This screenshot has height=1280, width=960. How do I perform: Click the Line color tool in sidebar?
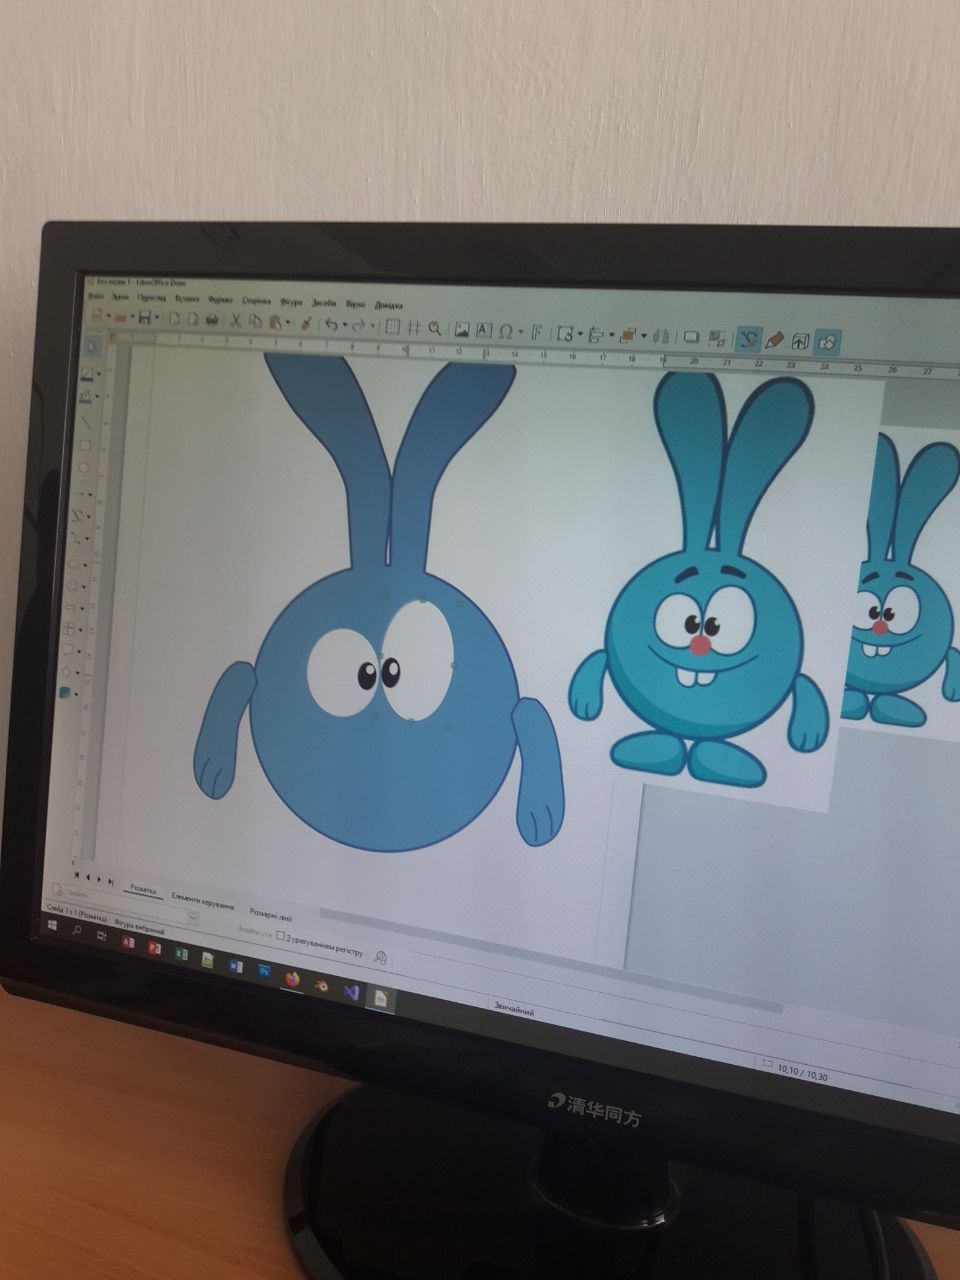tap(87, 374)
